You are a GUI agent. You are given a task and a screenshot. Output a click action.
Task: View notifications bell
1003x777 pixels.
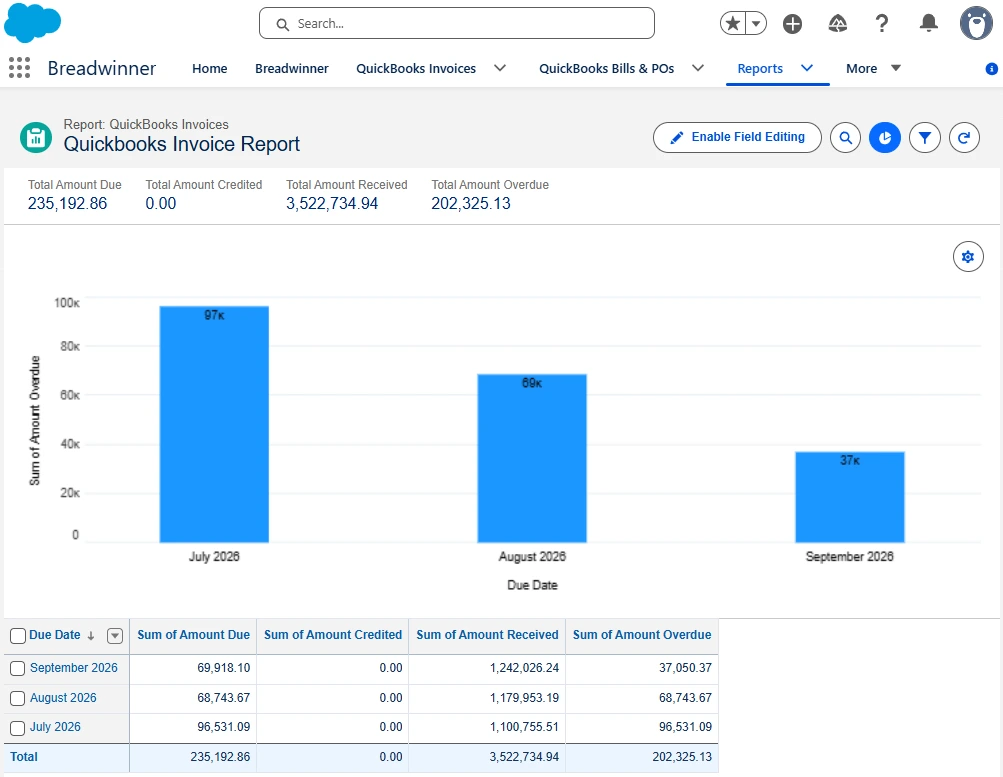tap(928, 24)
